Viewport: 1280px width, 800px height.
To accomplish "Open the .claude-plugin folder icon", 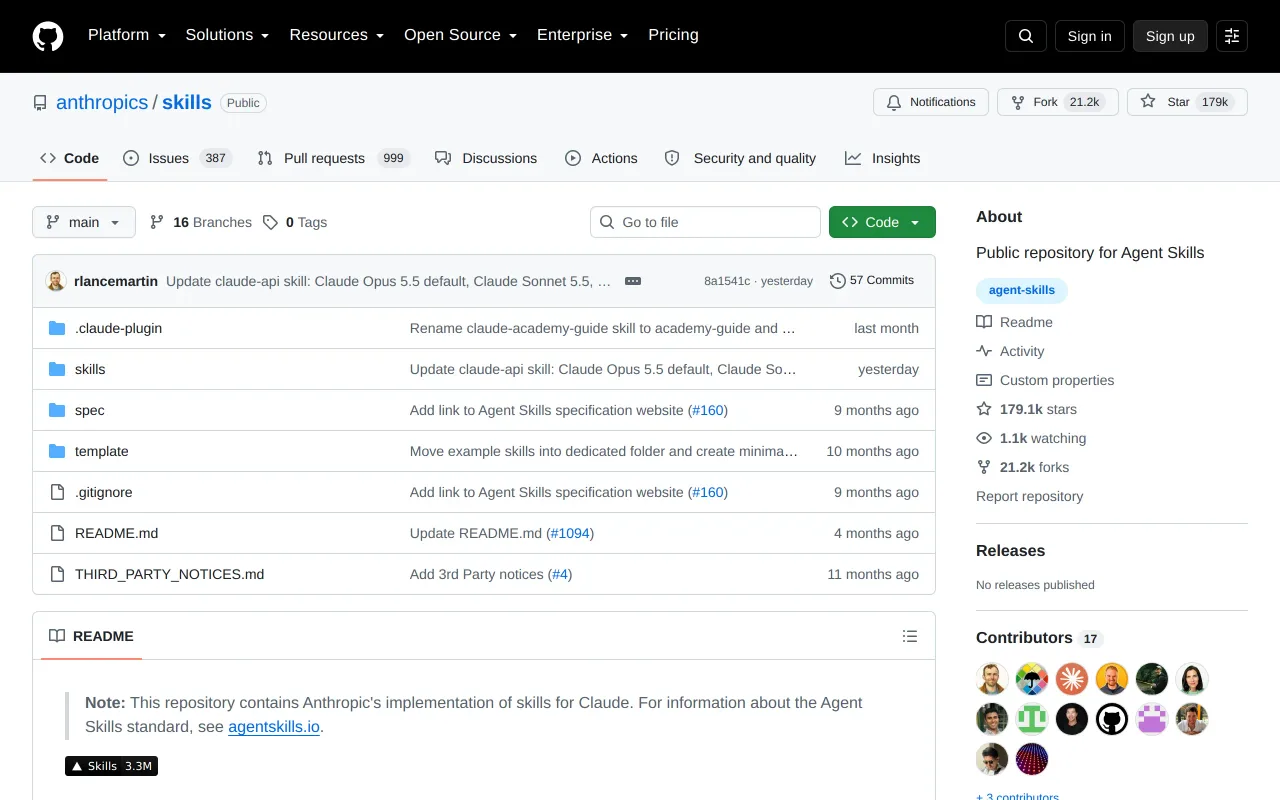I will [x=57, y=328].
